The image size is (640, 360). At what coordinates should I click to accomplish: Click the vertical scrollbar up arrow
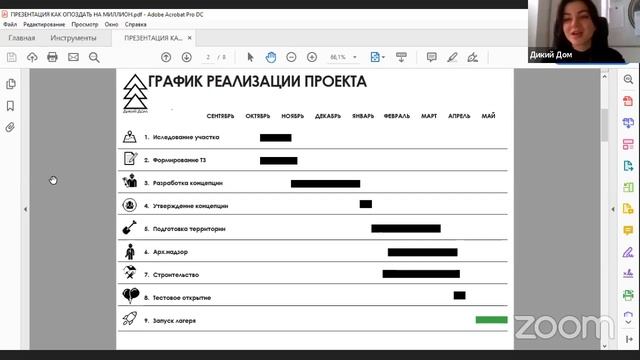[604, 76]
